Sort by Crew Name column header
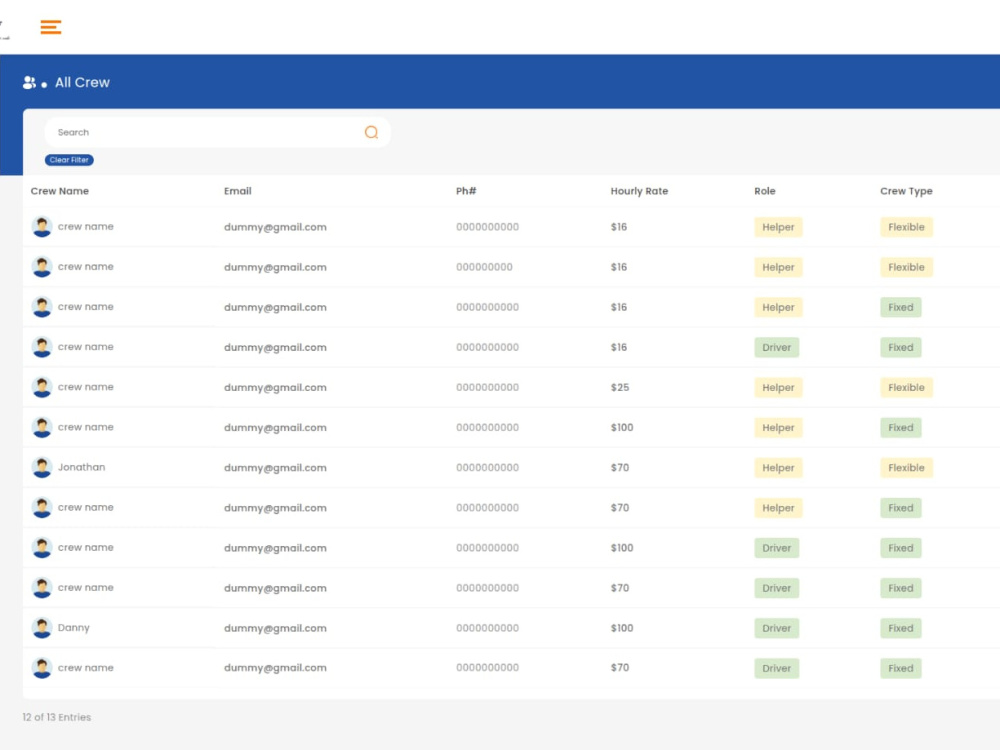Image resolution: width=1000 pixels, height=750 pixels. pos(60,191)
